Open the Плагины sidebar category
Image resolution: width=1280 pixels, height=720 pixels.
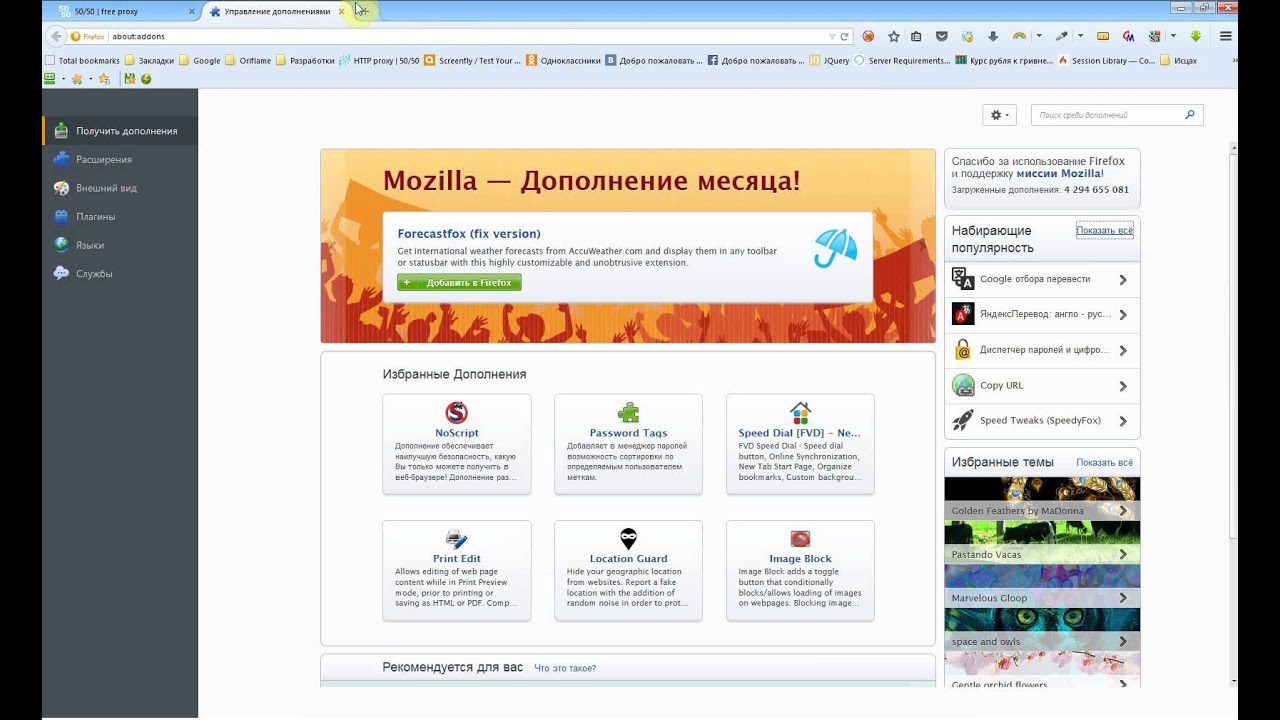pyautogui.click(x=120, y=216)
